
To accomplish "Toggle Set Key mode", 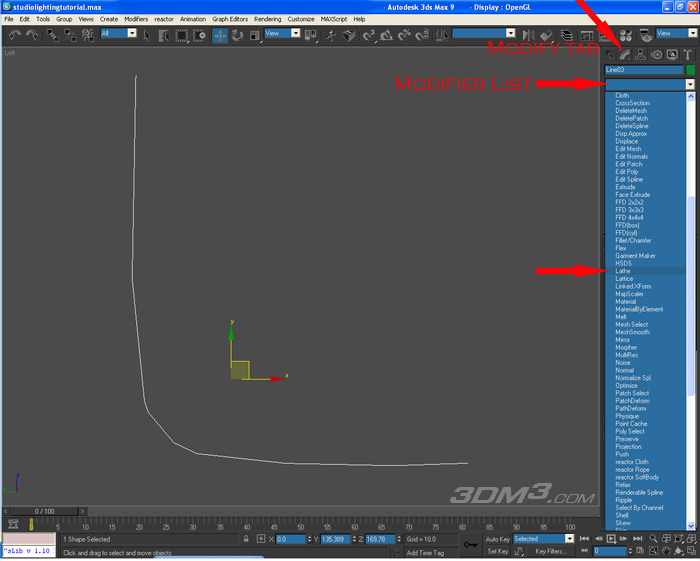I will coord(498,551).
